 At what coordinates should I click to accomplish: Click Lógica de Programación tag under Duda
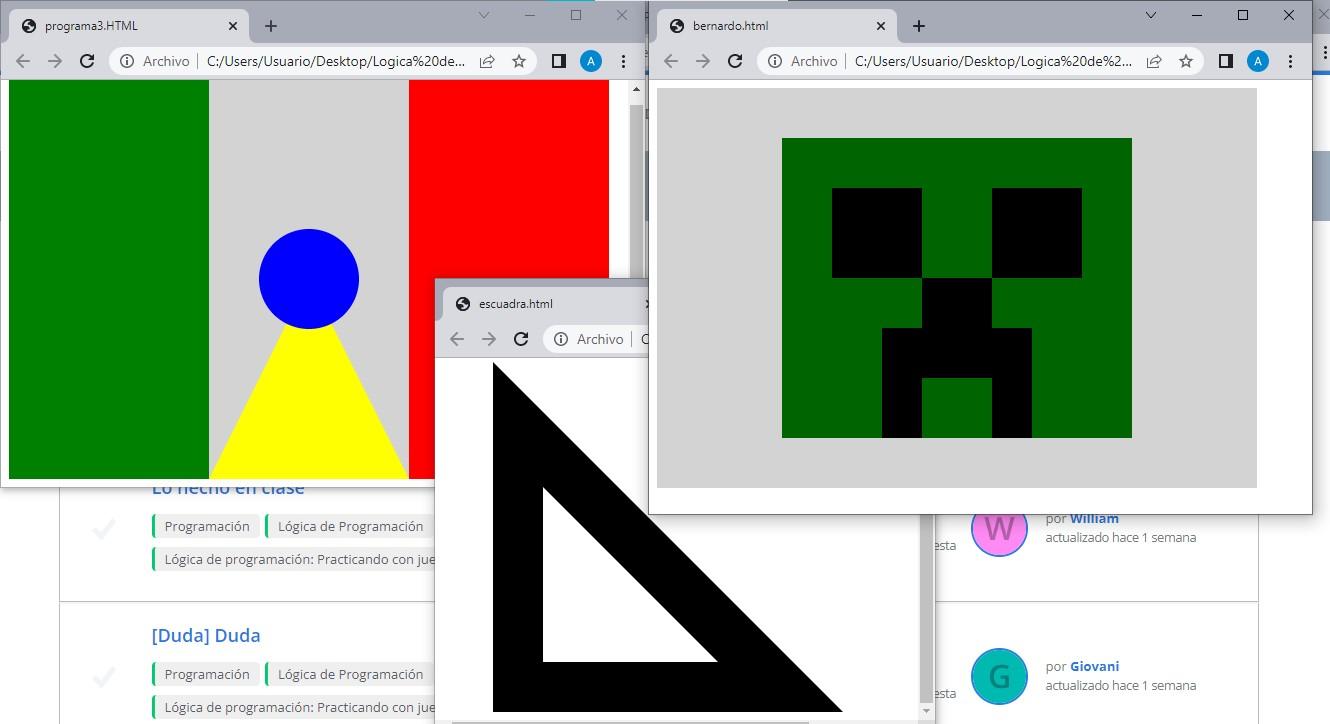[350, 674]
